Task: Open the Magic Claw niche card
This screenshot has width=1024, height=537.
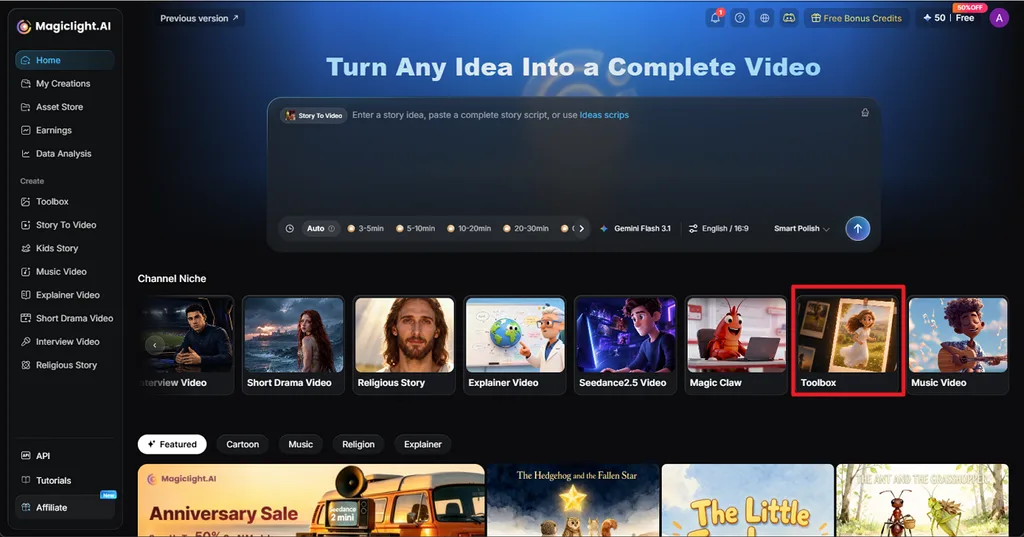Action: [x=736, y=345]
